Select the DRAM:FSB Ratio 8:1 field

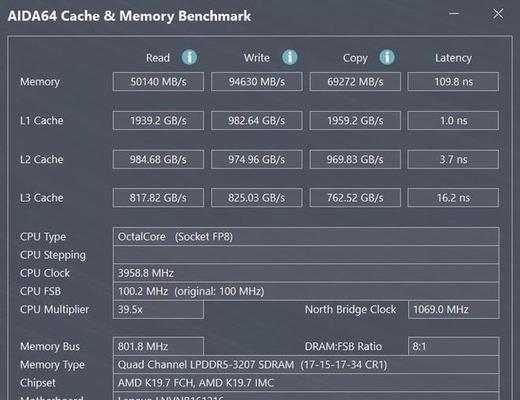pos(453,346)
